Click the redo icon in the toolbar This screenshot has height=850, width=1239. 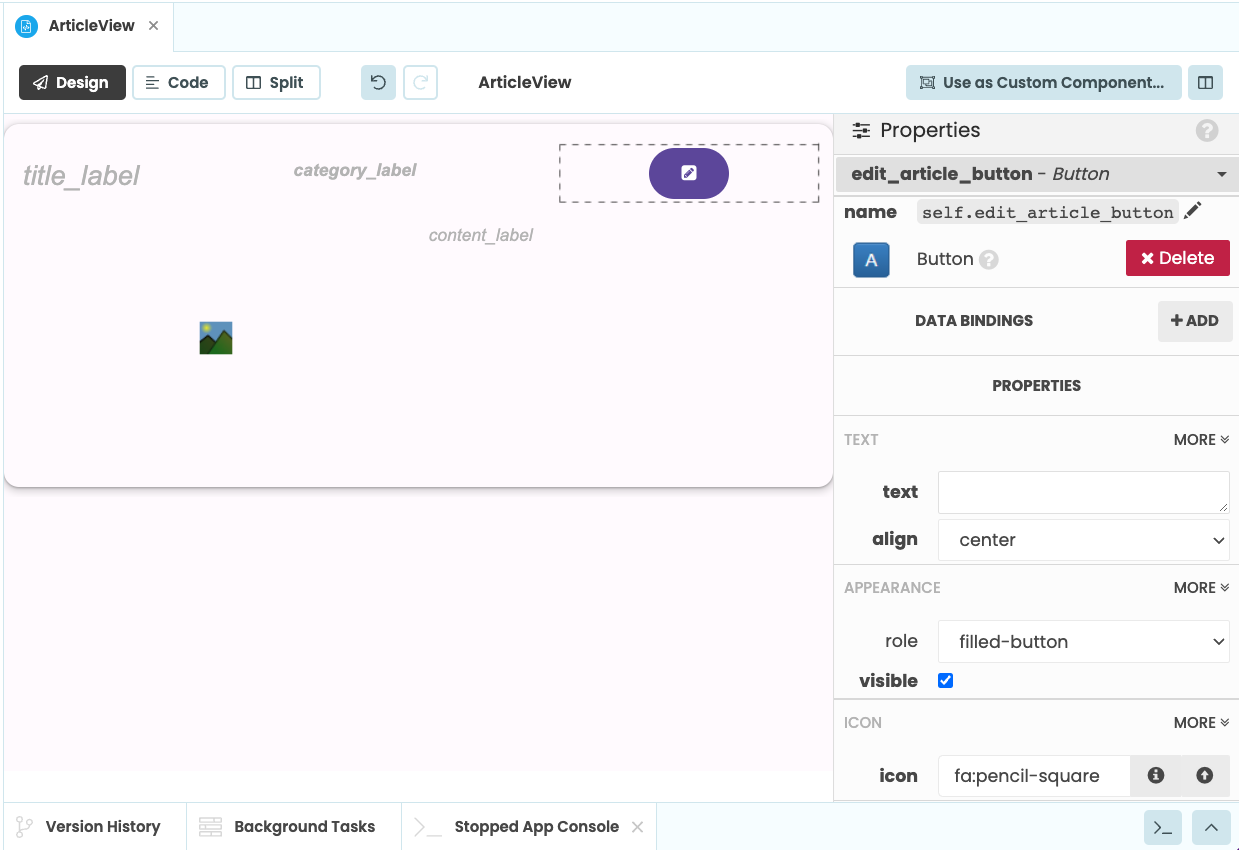[x=420, y=82]
